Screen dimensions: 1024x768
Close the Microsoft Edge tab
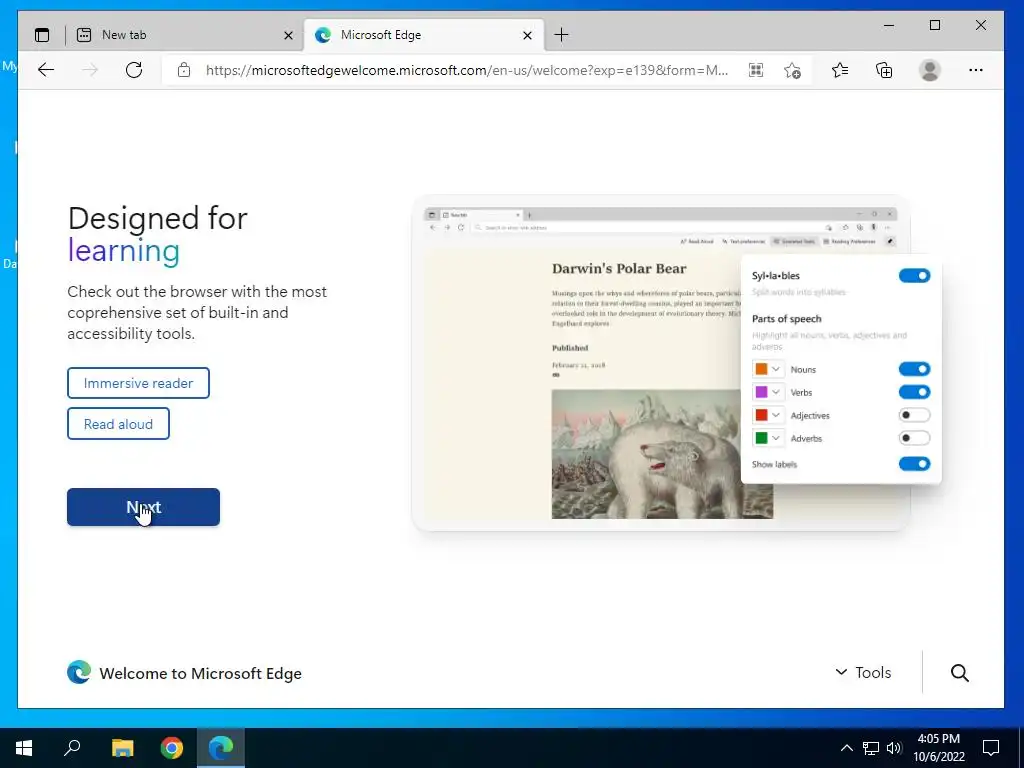[528, 35]
